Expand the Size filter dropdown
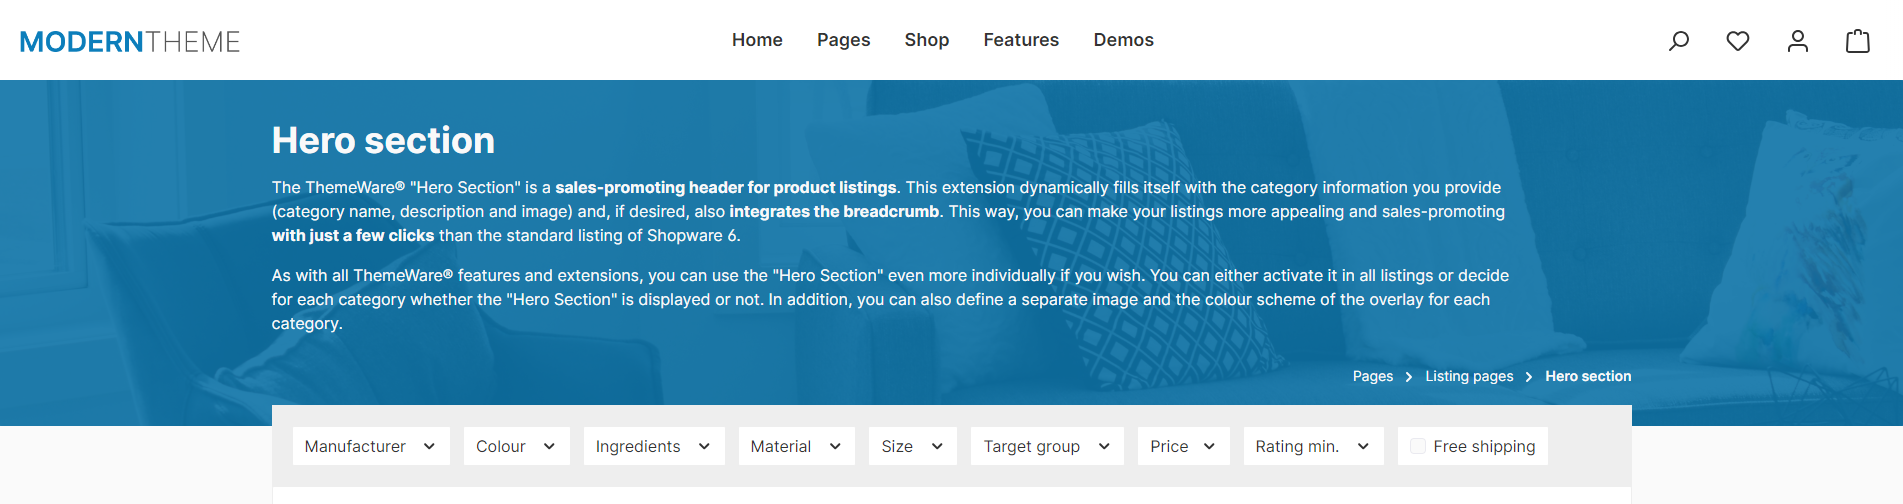The width and height of the screenshot is (1903, 504). [x=913, y=446]
